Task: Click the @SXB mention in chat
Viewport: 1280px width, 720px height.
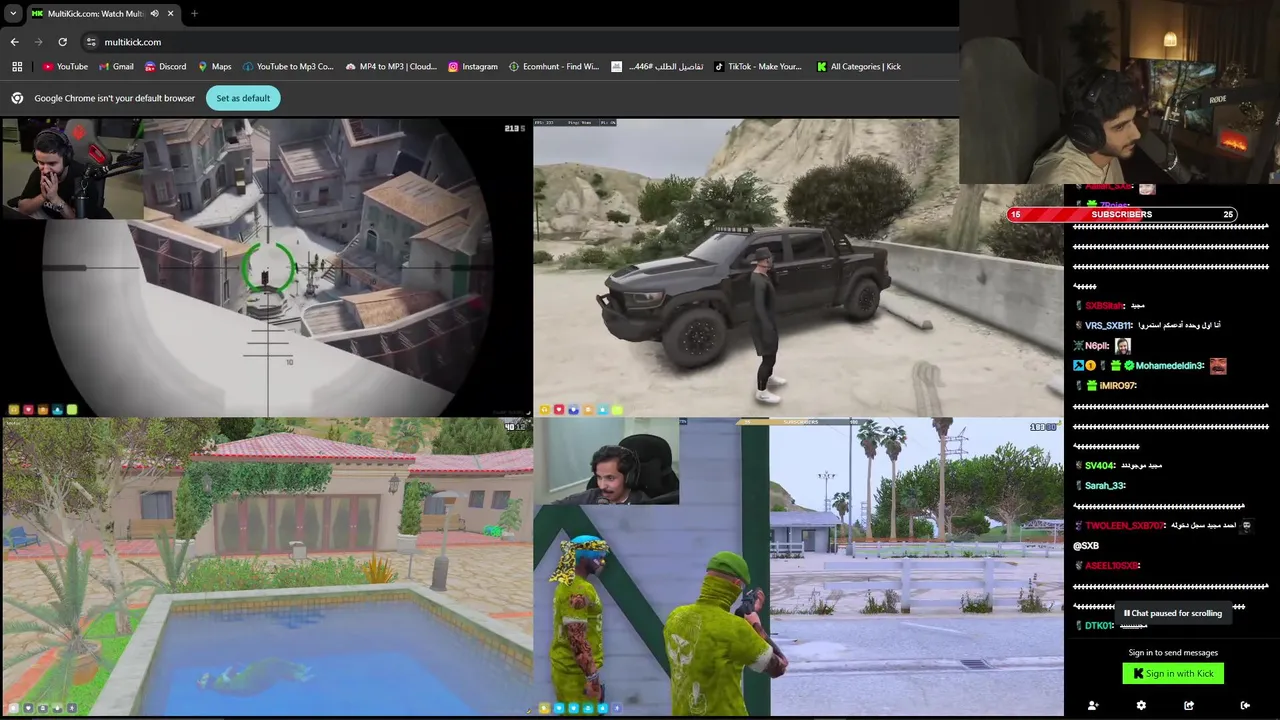Action: coord(1086,546)
